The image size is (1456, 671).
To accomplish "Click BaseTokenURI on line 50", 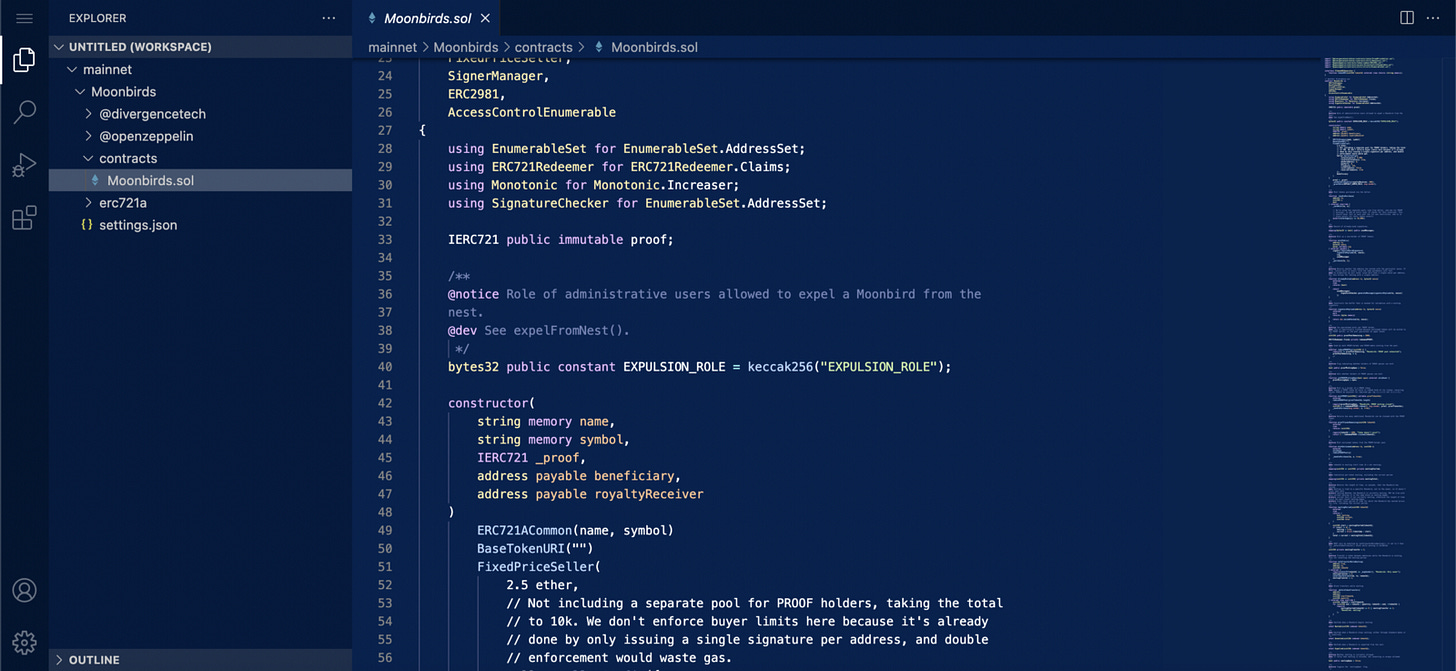I will [521, 549].
